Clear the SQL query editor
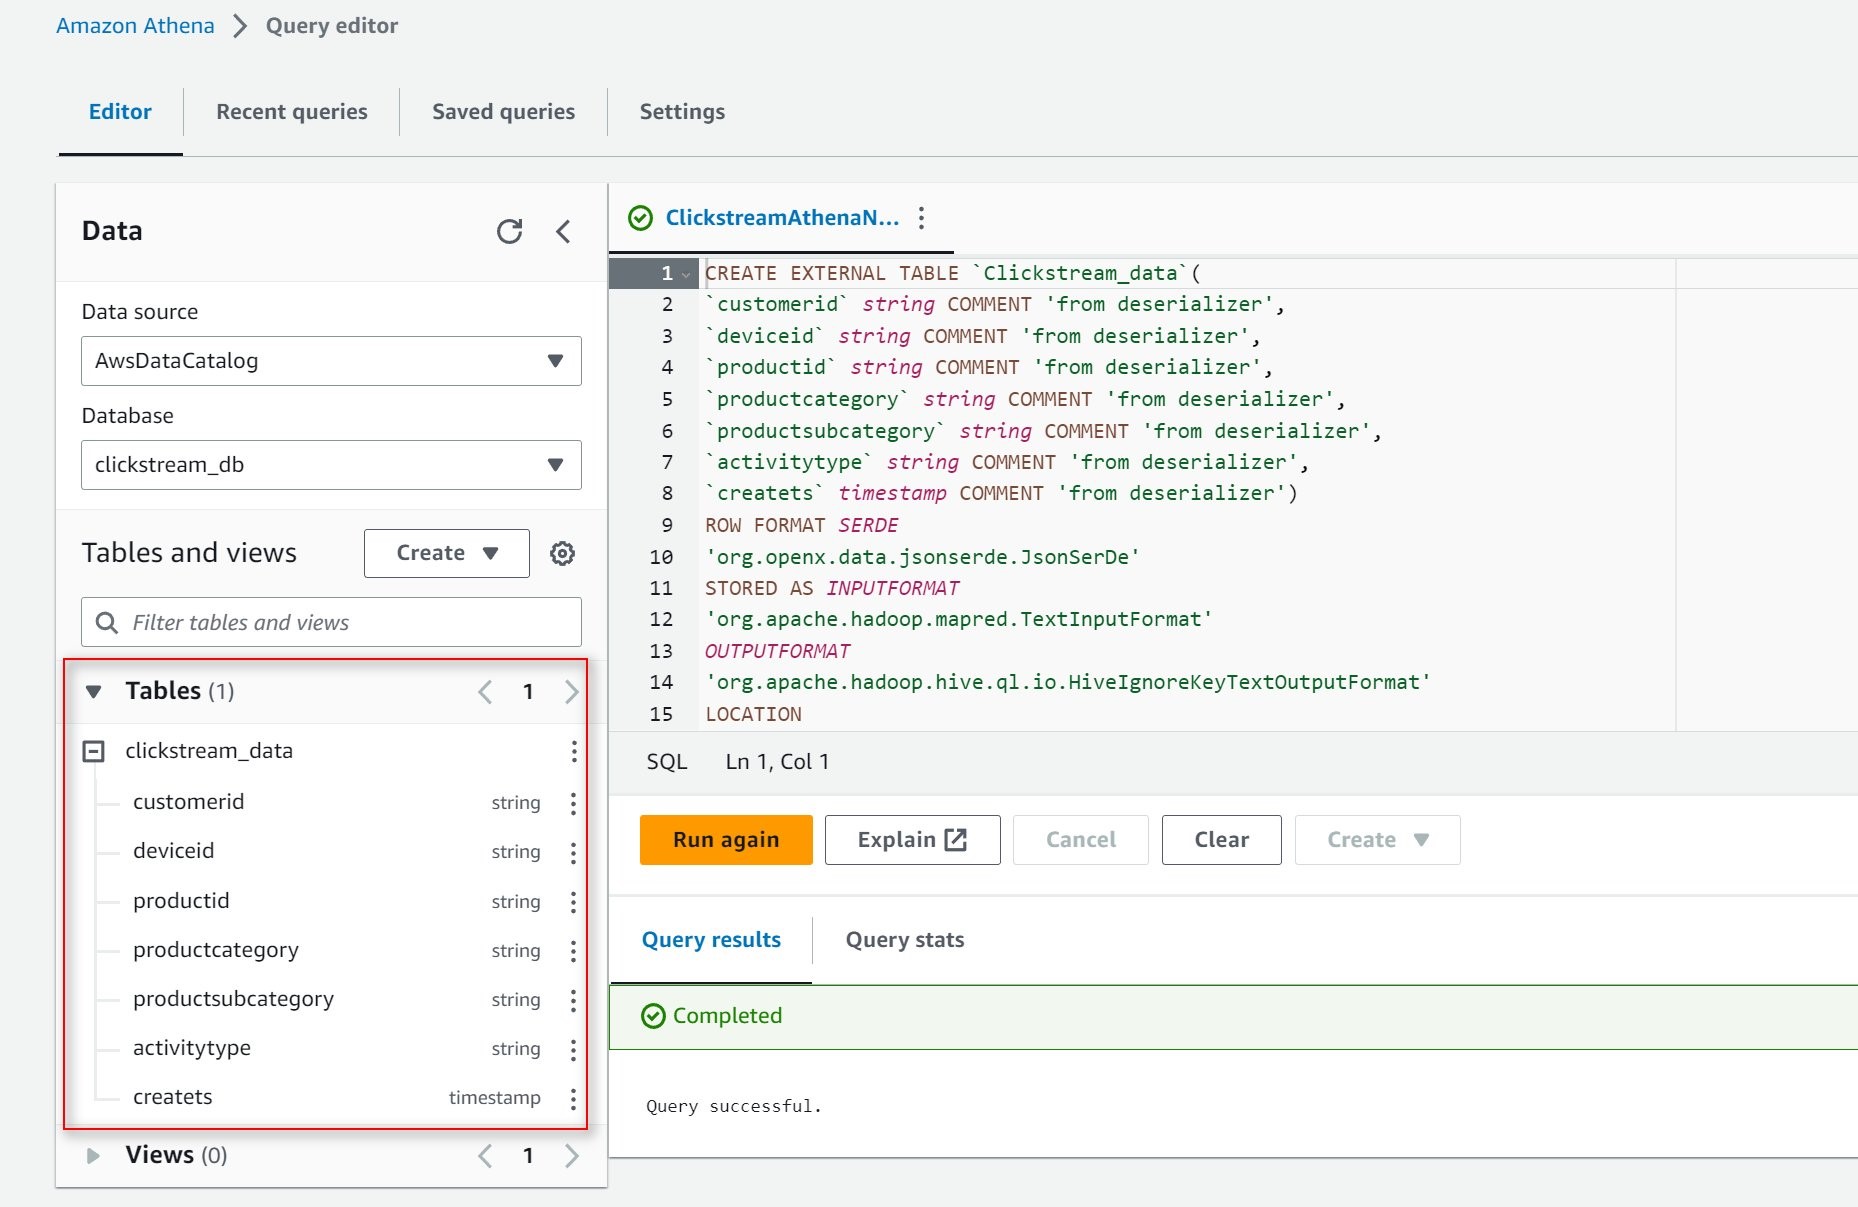 1220,839
